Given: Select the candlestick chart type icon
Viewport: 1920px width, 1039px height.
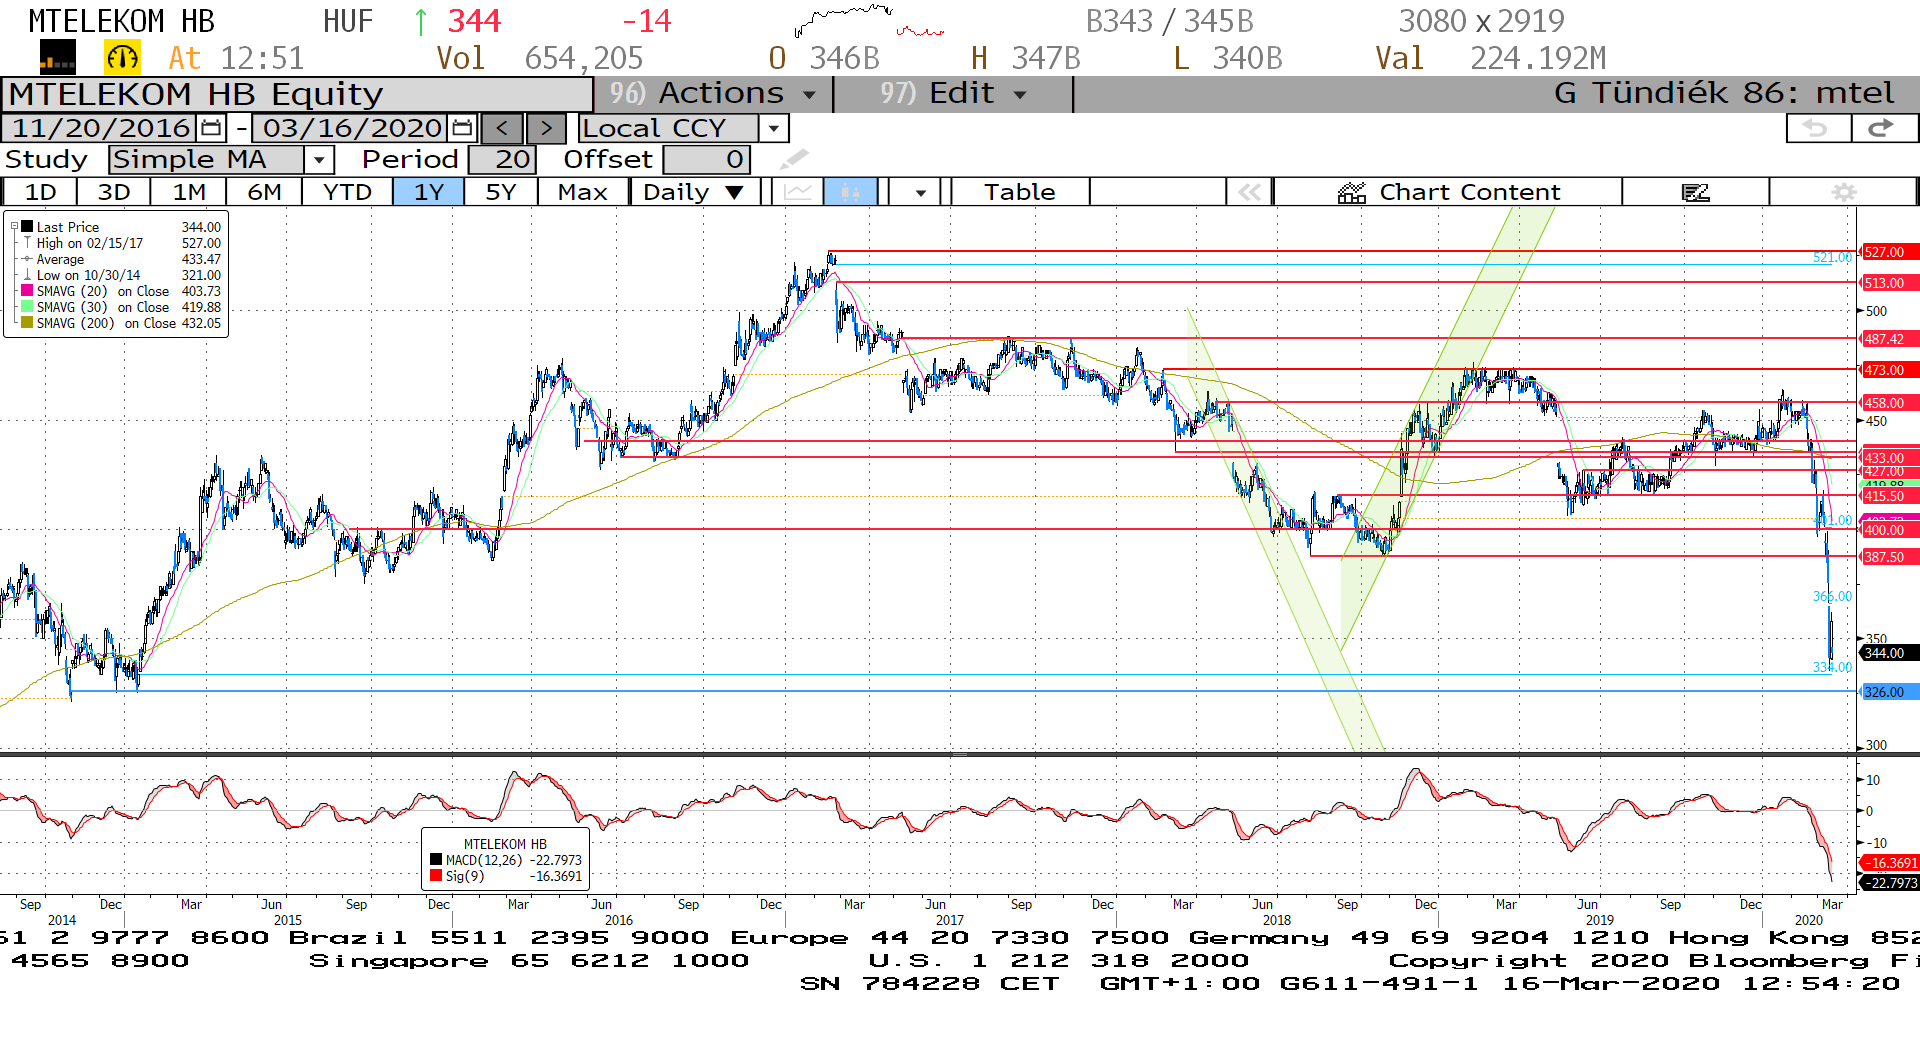Looking at the screenshot, I should (x=851, y=192).
